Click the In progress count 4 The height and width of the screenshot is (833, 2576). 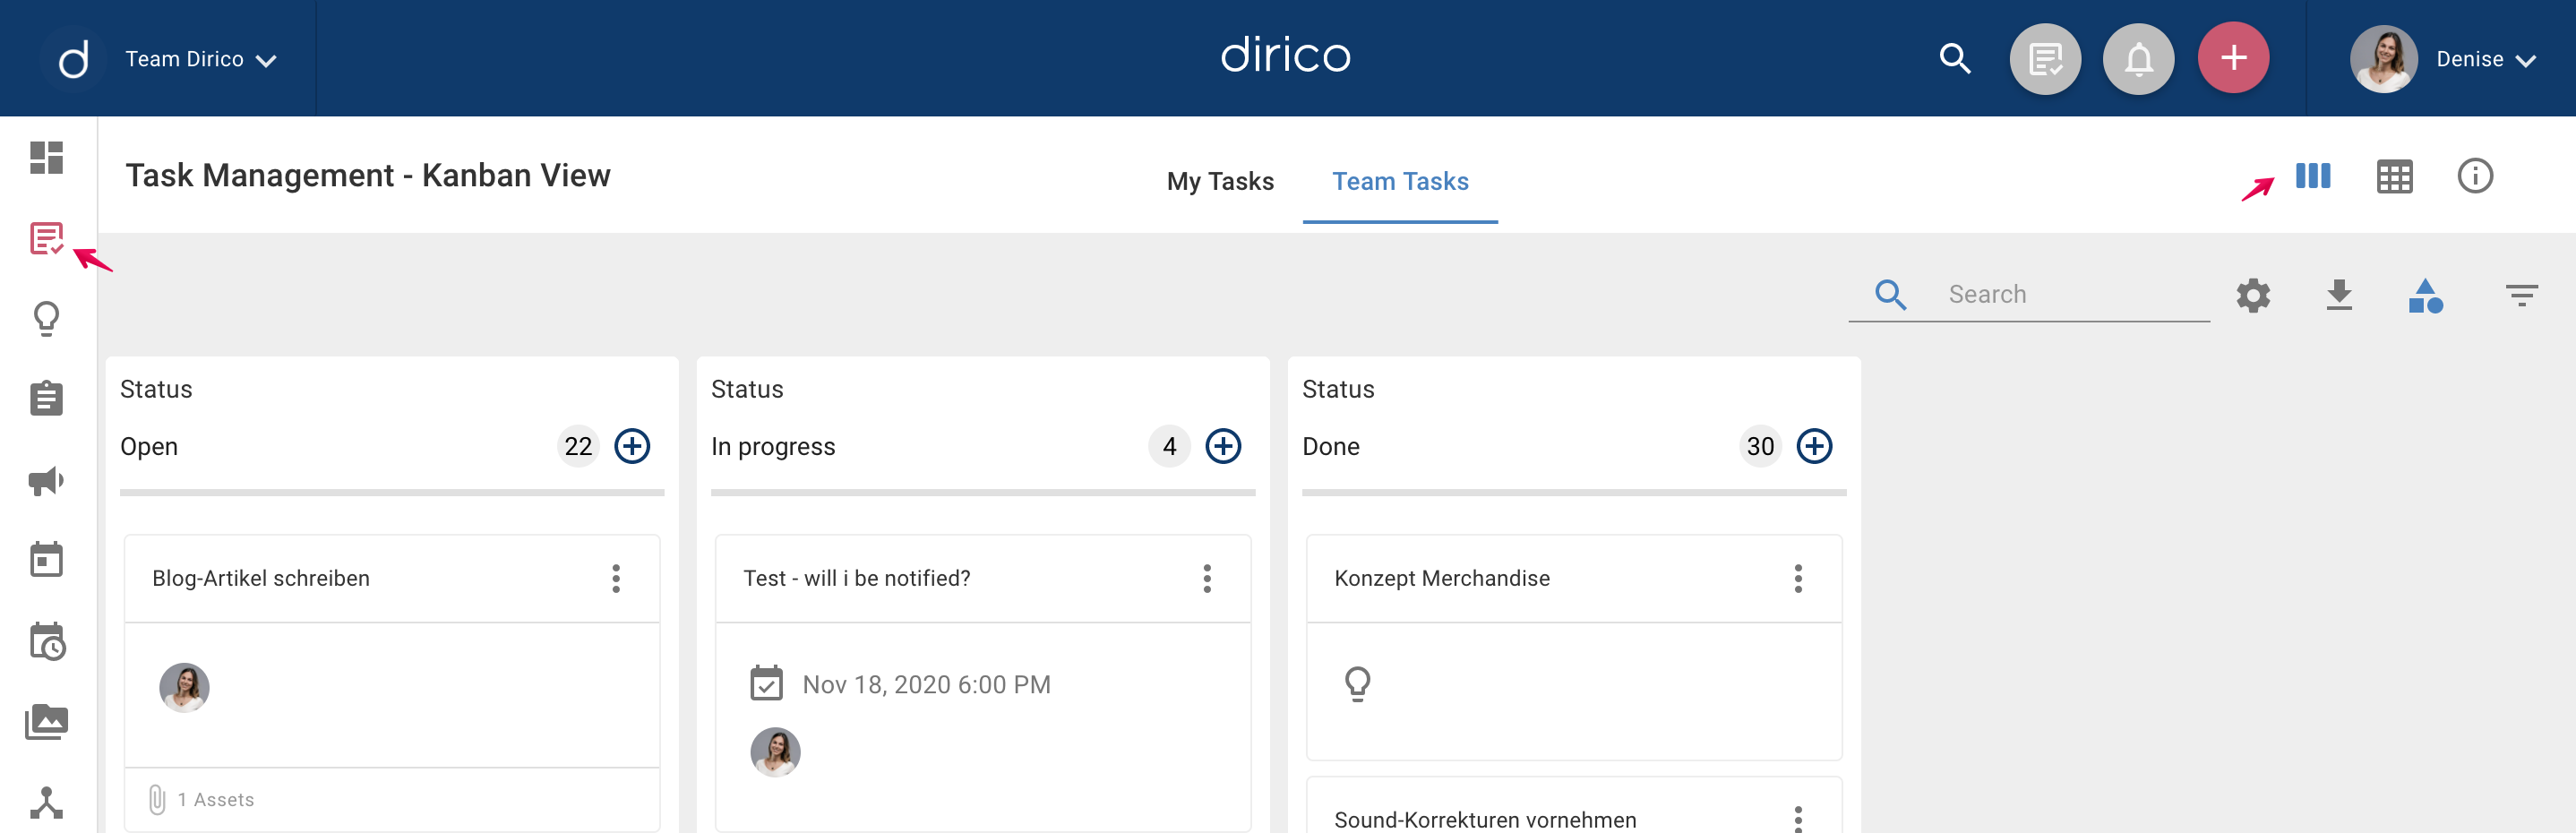pyautogui.click(x=1169, y=446)
